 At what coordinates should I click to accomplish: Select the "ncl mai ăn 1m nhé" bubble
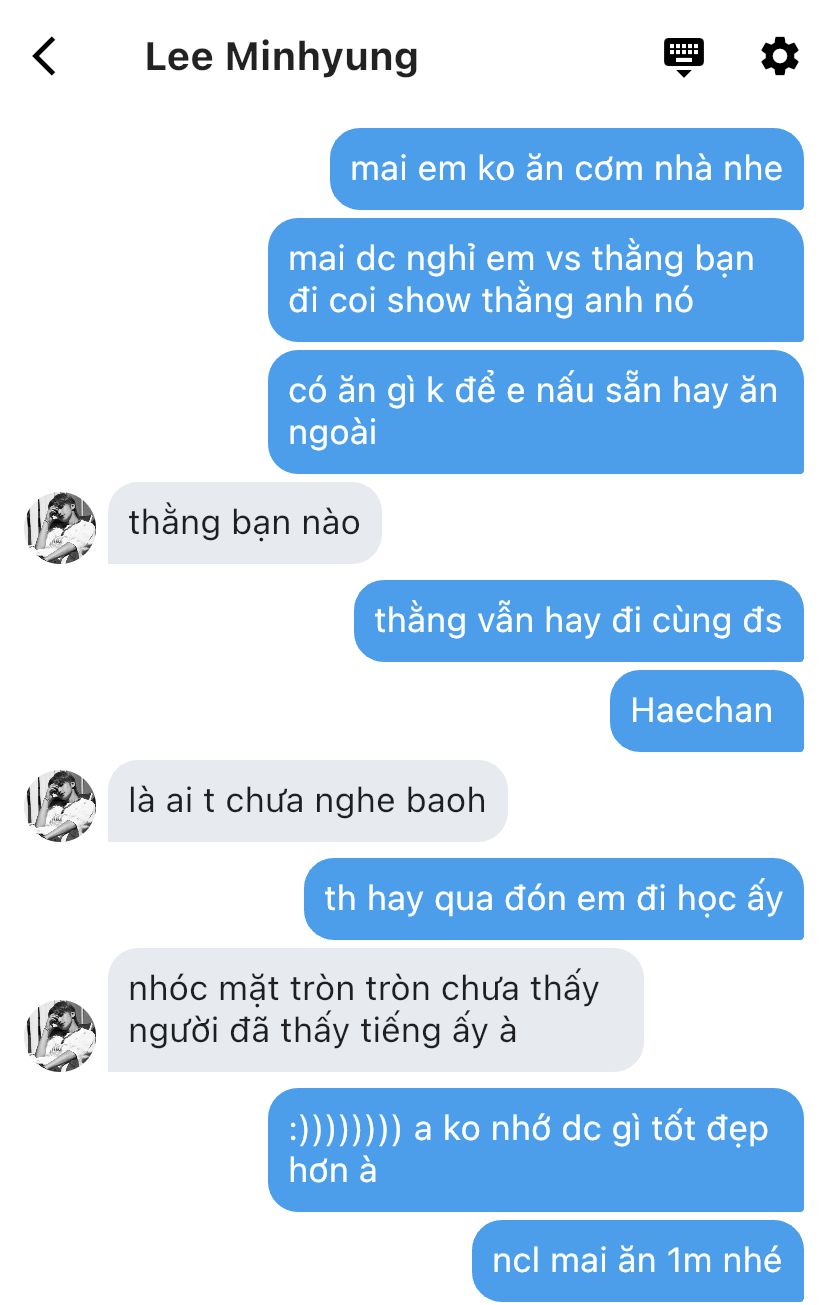coord(638,1261)
